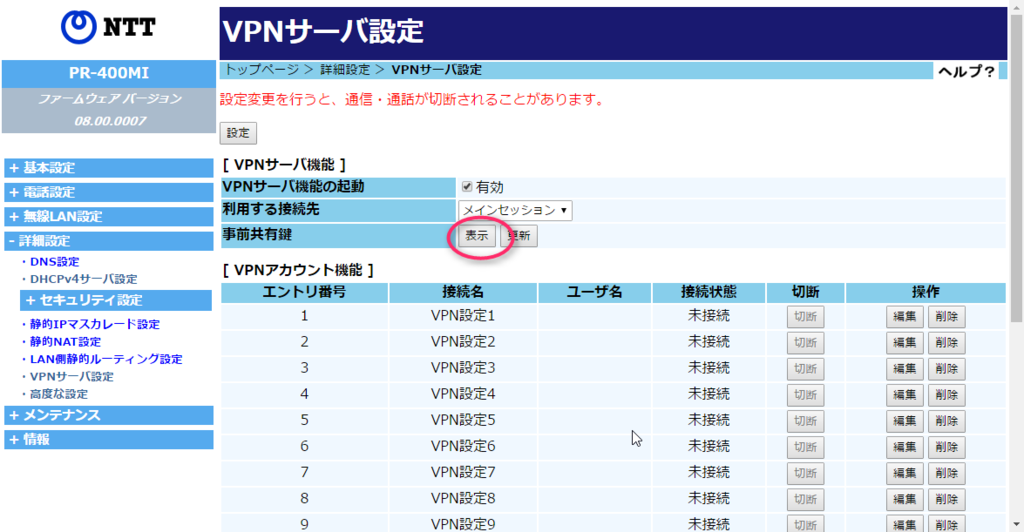Viewport: 1024px width, 532px height.
Task: Expand the 電話設定 menu
Action: (108, 192)
